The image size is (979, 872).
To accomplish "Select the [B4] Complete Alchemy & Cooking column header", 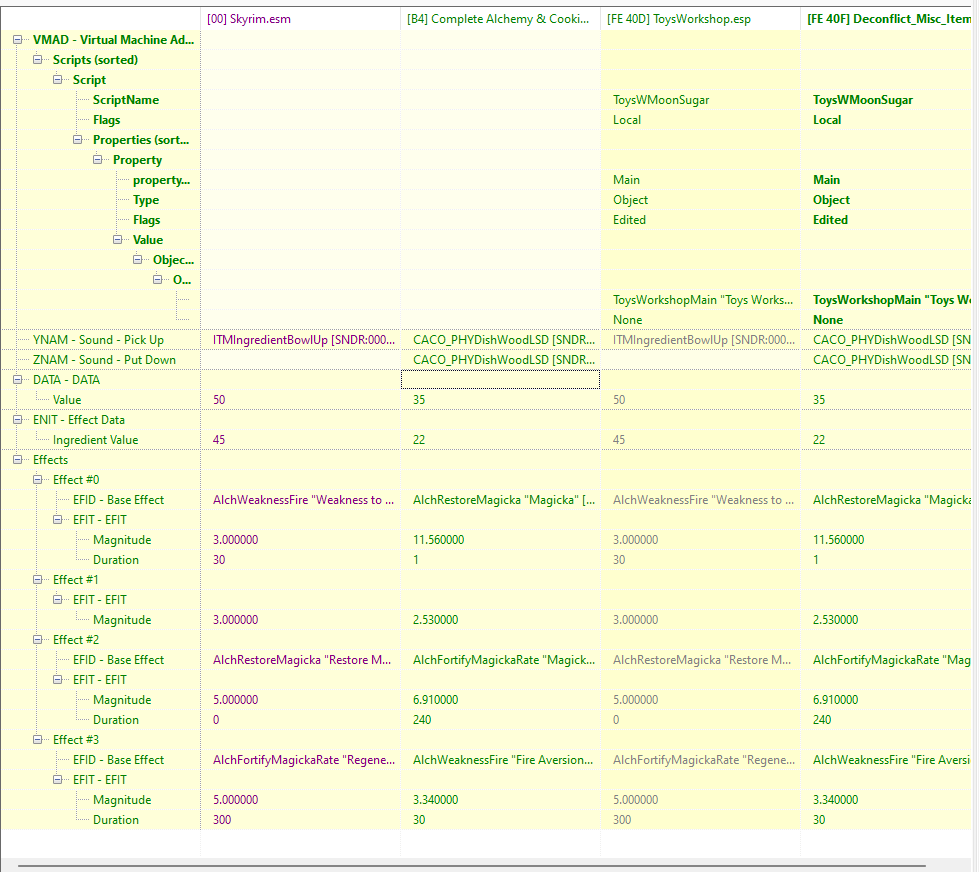I will pyautogui.click(x=500, y=19).
